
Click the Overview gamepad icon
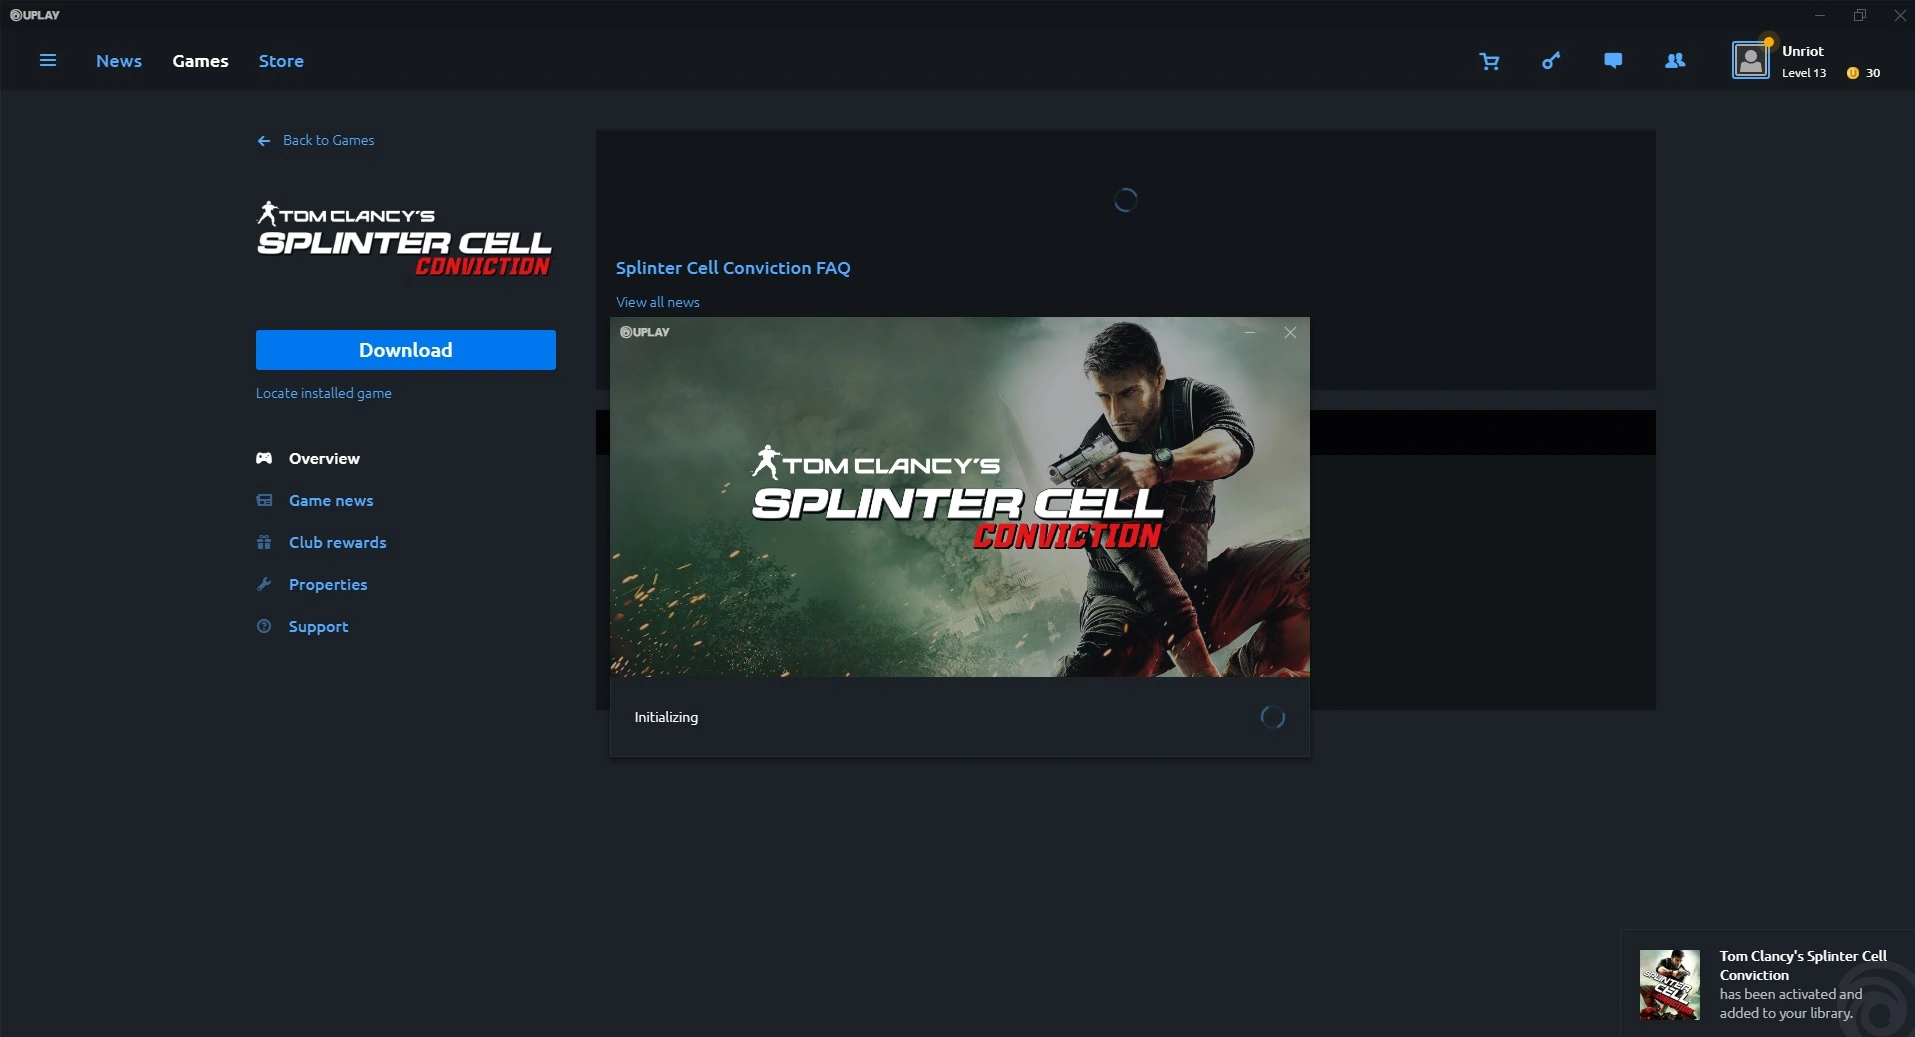264,458
